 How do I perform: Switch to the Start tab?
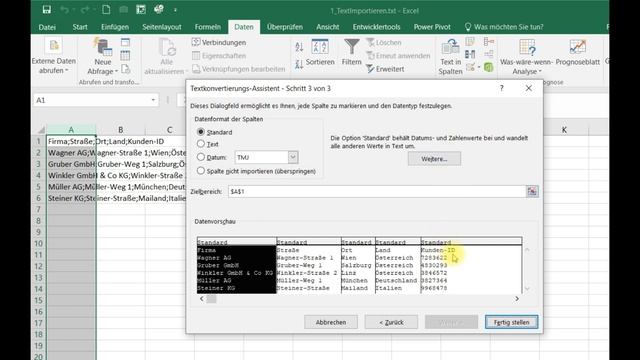pyautogui.click(x=80, y=27)
